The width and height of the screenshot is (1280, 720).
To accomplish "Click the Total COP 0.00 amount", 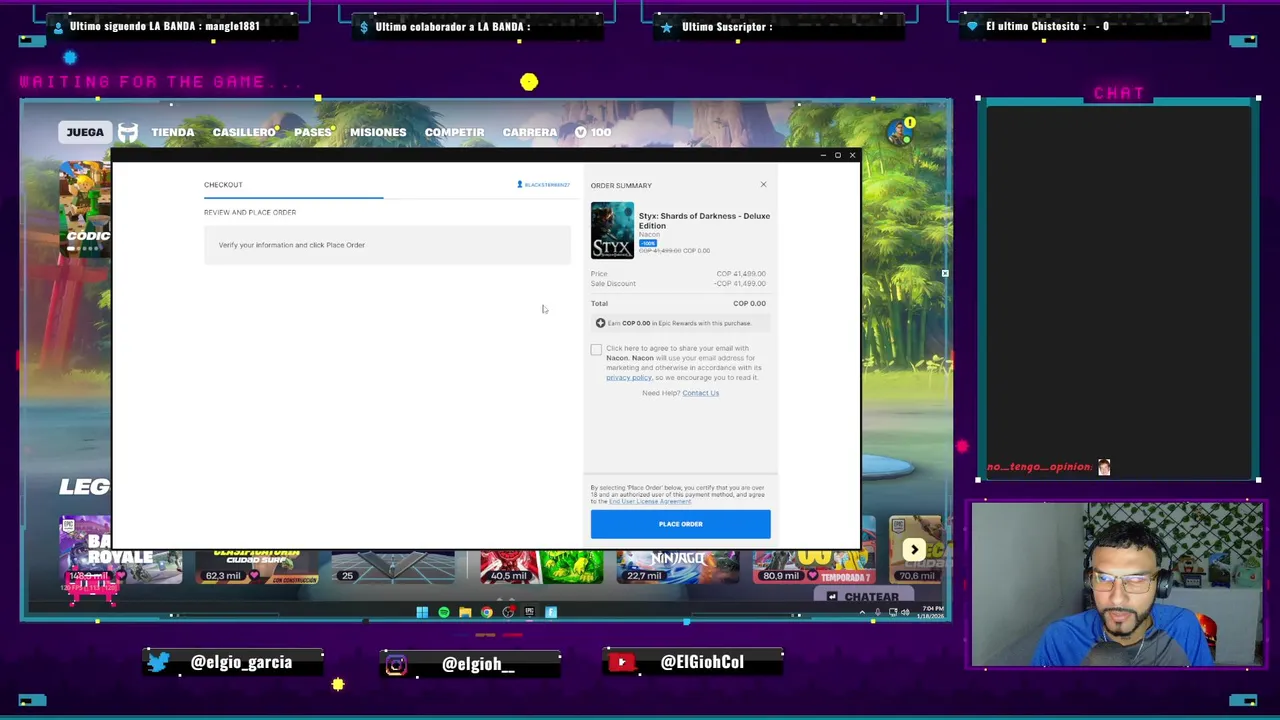I will pyautogui.click(x=749, y=303).
